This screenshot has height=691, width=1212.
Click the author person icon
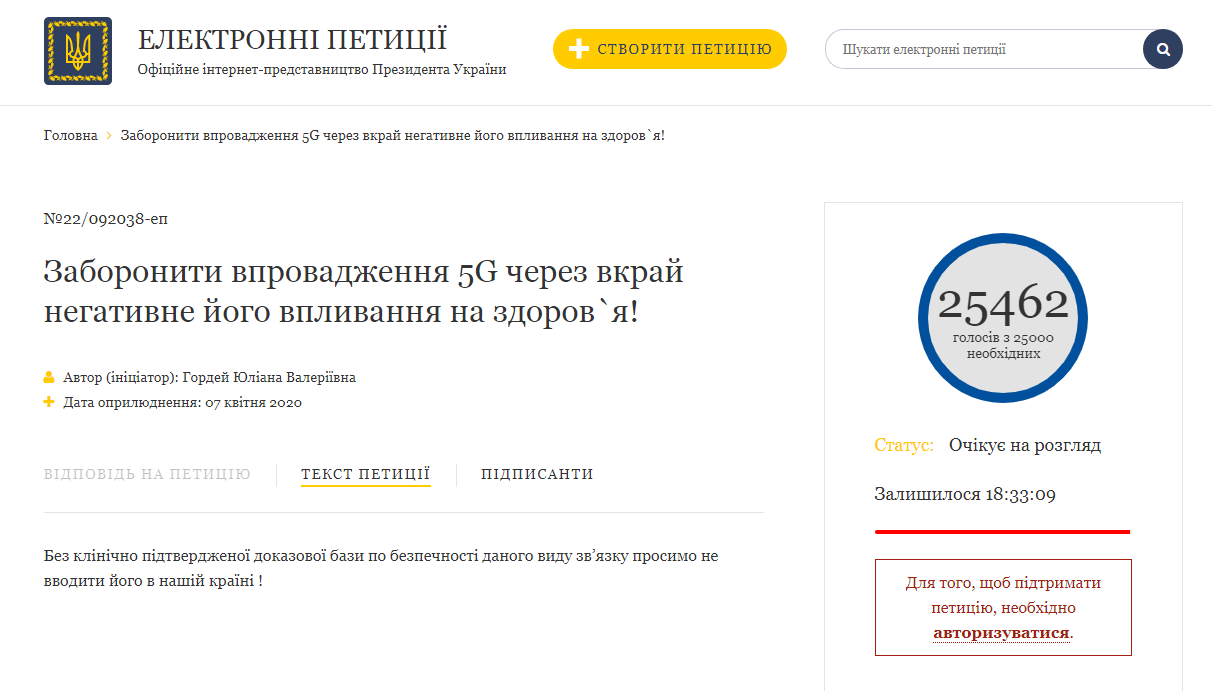point(49,378)
